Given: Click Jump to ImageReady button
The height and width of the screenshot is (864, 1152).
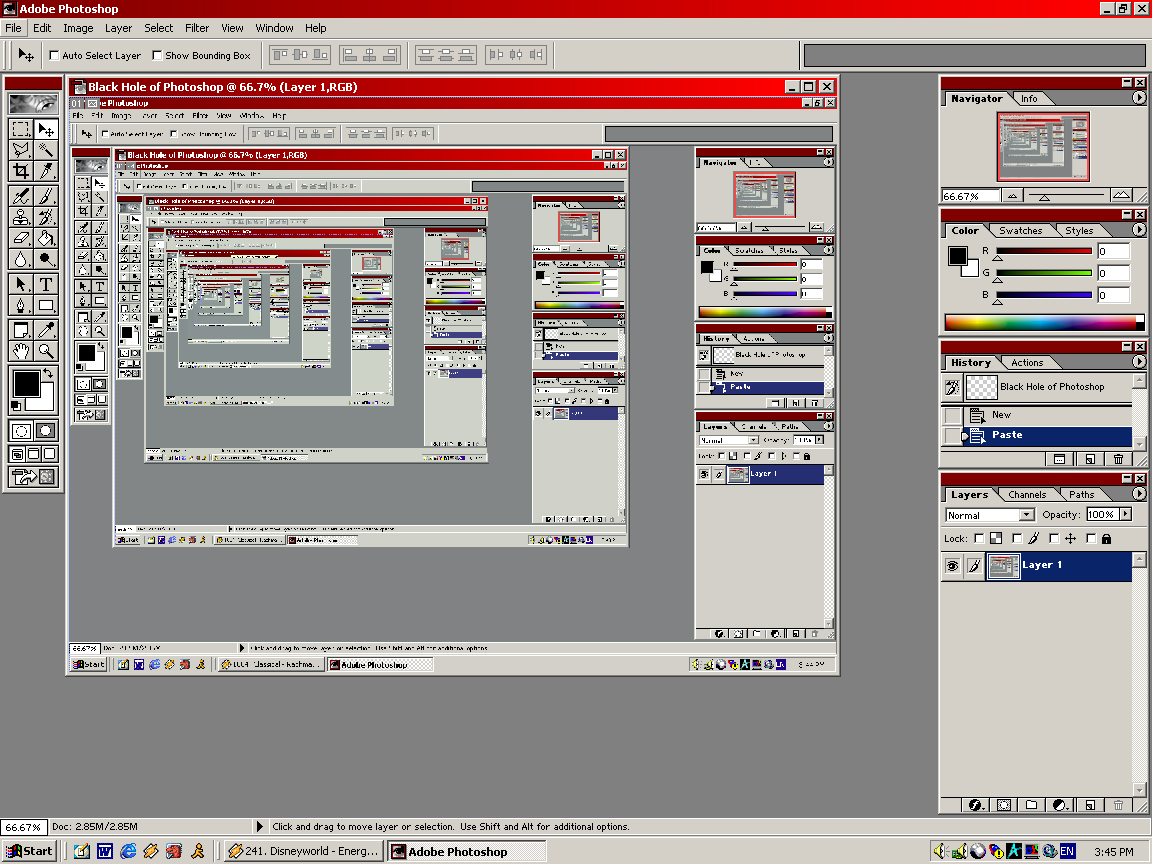Looking at the screenshot, I should click(33, 477).
